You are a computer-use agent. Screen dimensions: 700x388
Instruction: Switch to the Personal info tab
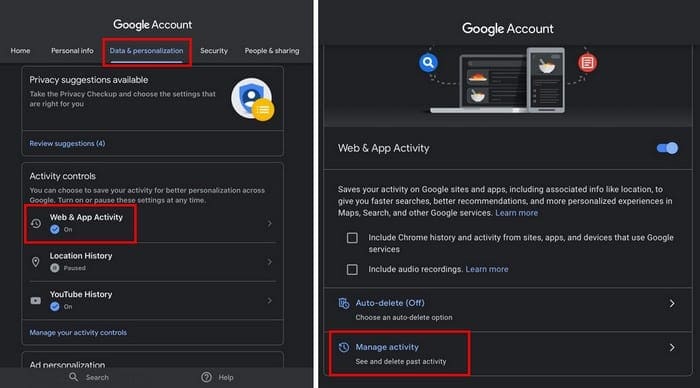tap(72, 51)
